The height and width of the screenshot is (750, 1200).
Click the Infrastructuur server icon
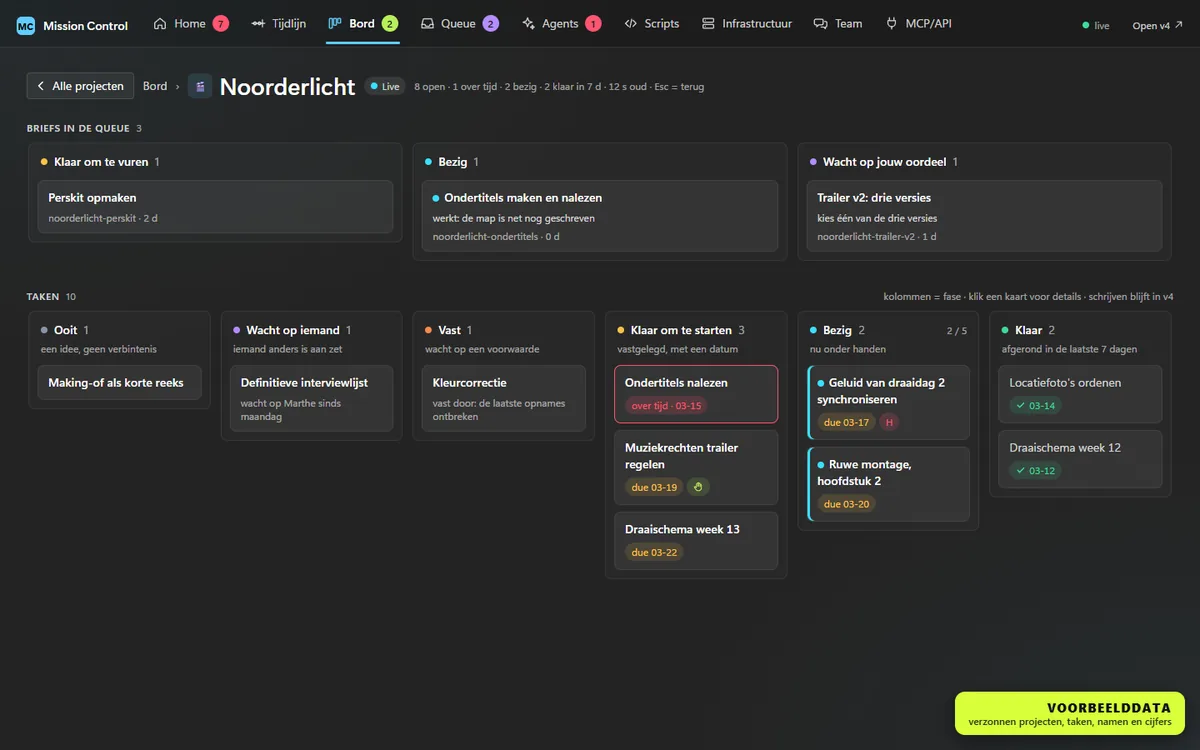(x=708, y=23)
